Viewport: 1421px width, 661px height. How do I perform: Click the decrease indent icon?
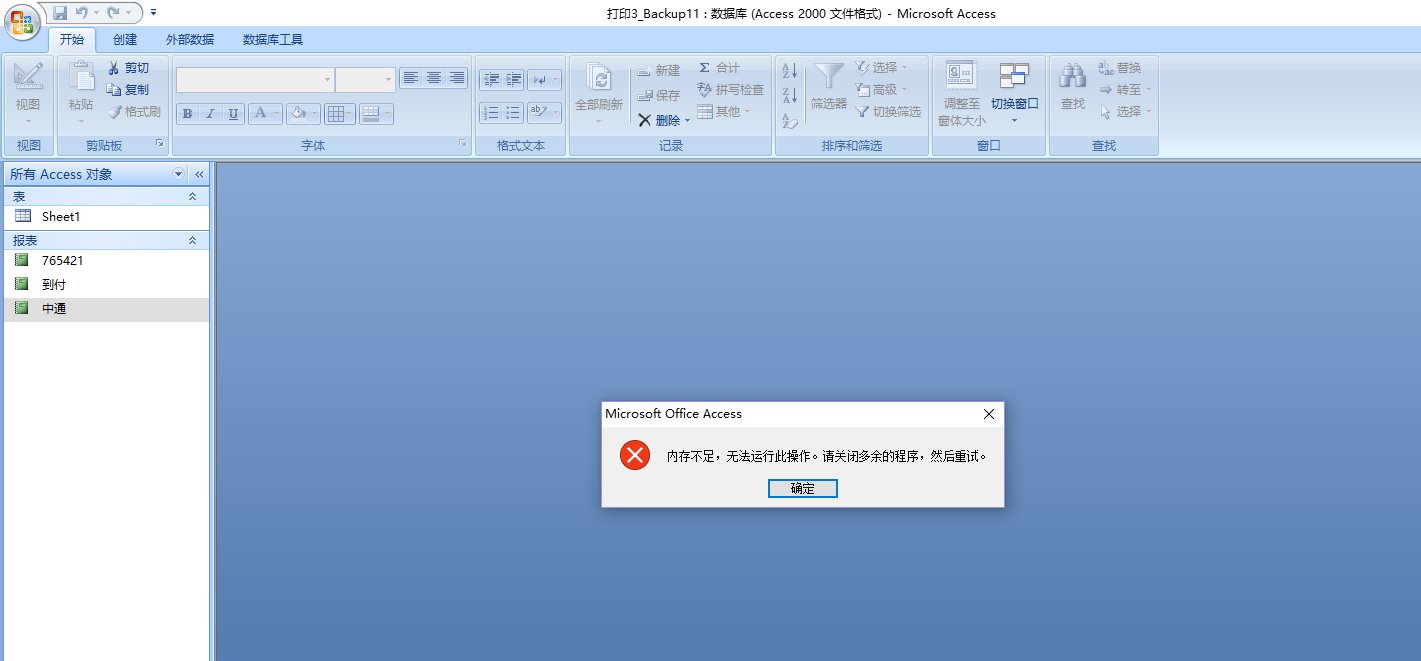[x=490, y=80]
